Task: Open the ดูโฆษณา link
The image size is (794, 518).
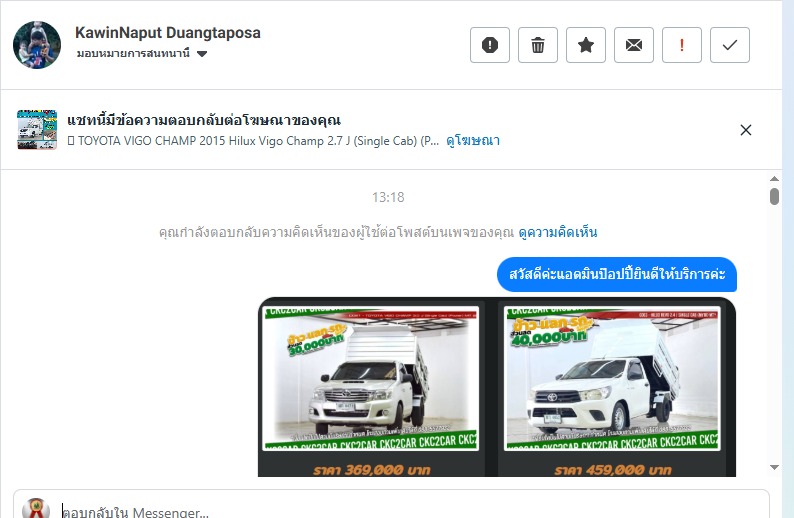Action: tap(473, 141)
